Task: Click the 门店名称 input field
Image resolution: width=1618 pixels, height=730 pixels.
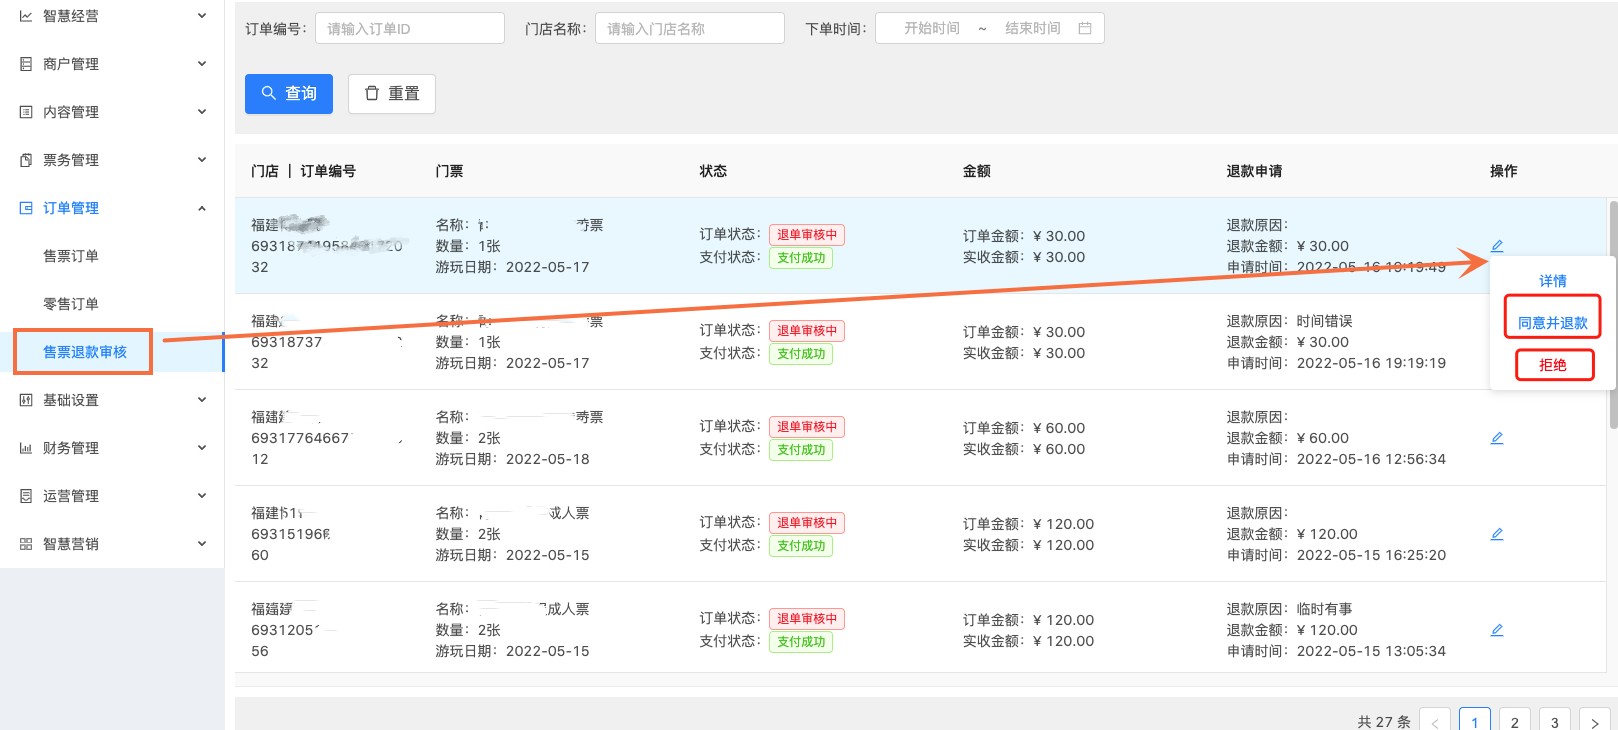Action: click(x=690, y=28)
